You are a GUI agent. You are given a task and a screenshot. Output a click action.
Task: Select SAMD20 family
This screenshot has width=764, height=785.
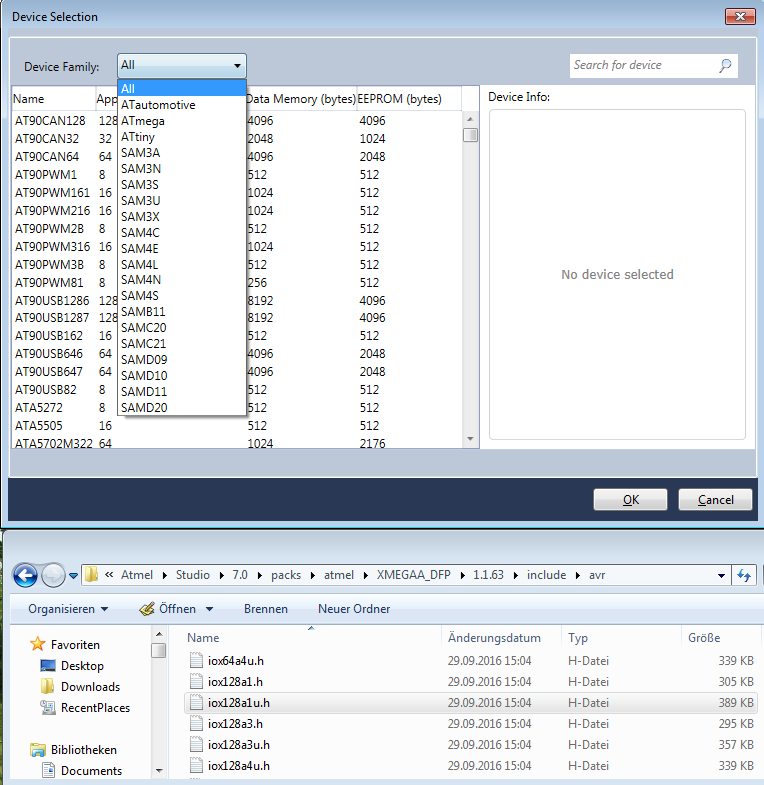(182, 408)
